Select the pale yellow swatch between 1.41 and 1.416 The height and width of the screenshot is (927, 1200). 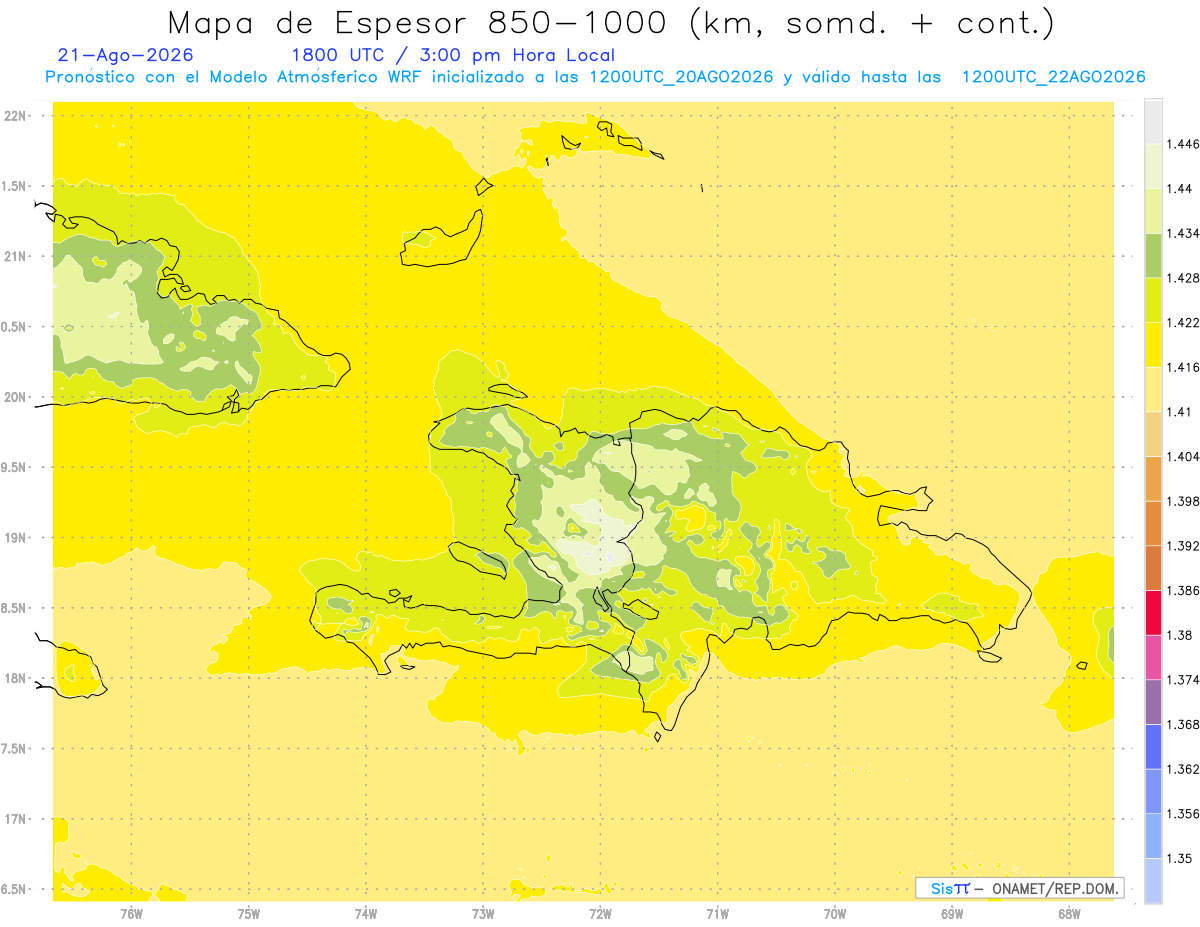(1153, 389)
